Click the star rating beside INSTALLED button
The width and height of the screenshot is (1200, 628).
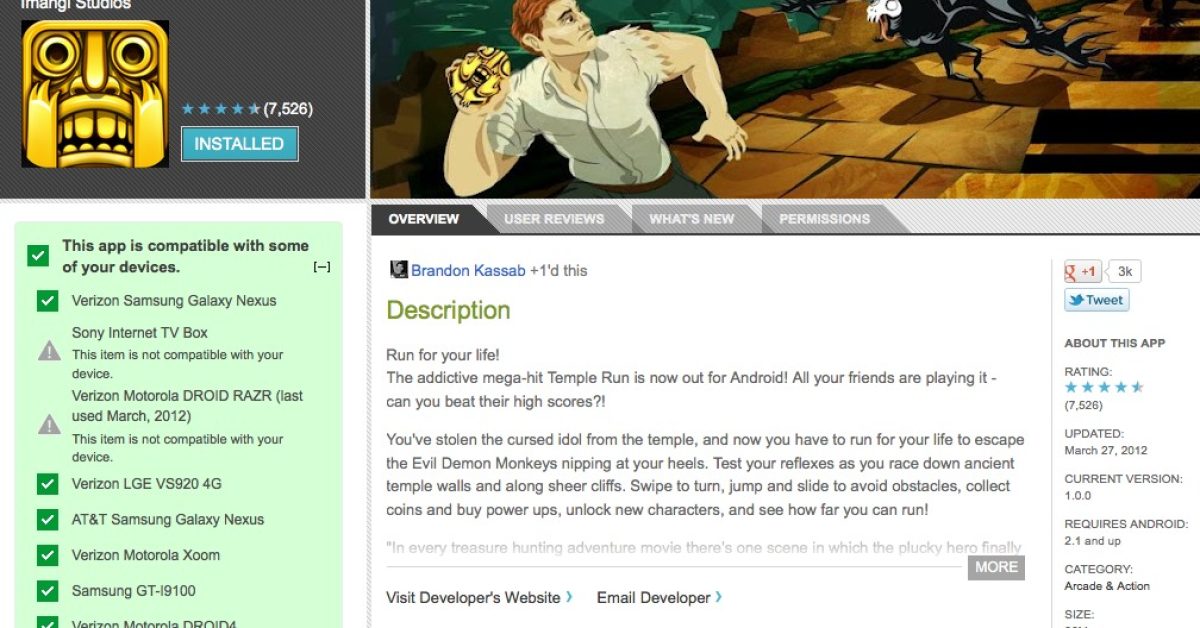[221, 109]
